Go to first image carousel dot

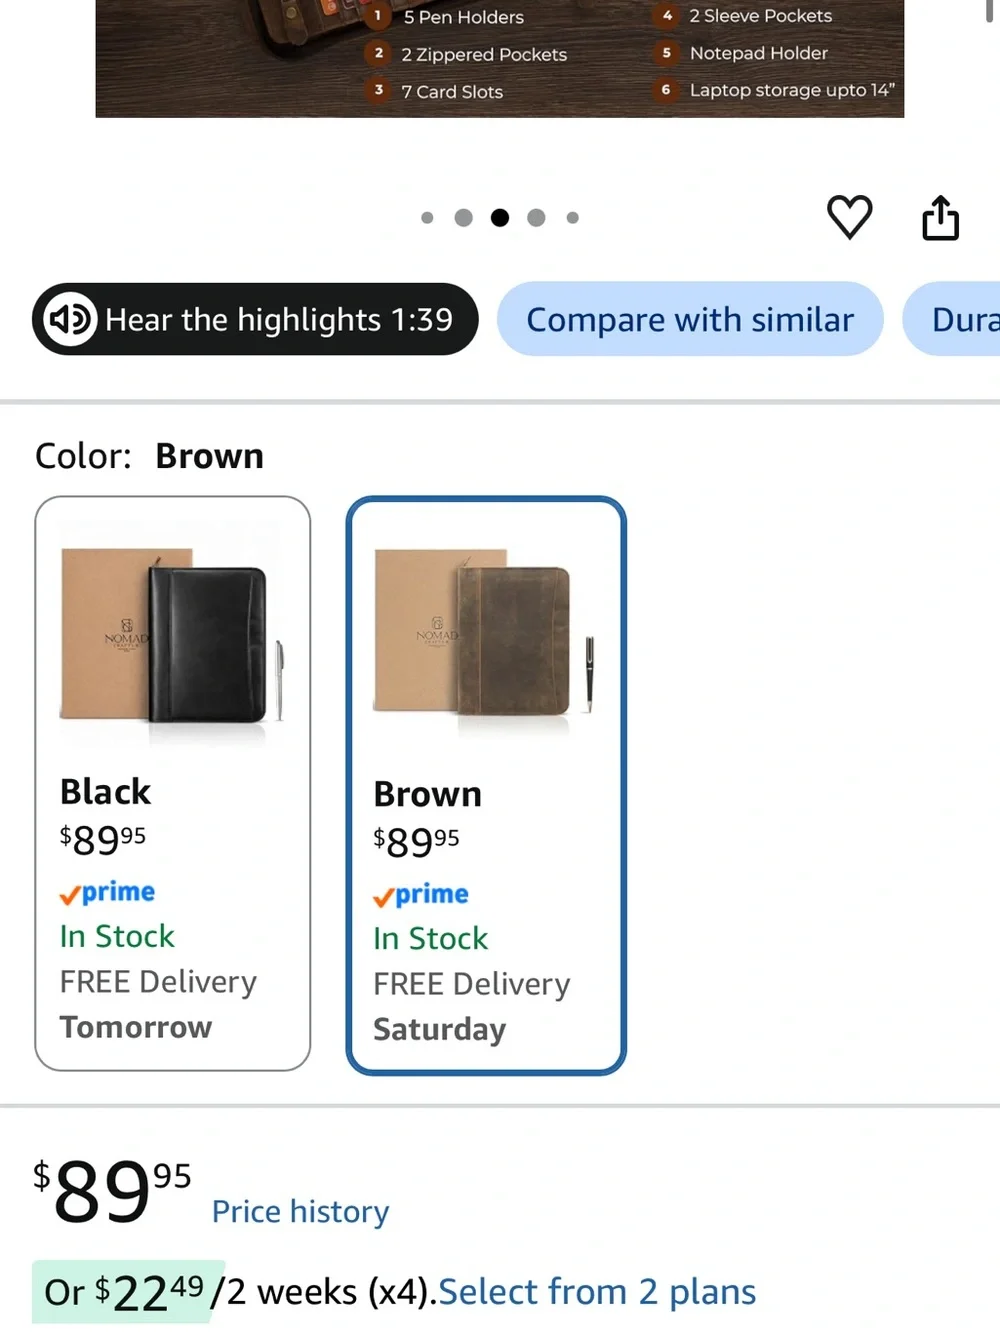tap(427, 217)
